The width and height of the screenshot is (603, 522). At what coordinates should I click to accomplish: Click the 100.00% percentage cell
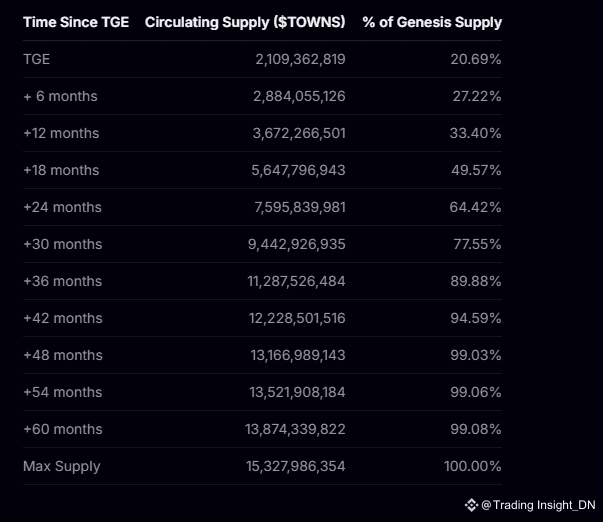[x=473, y=466]
